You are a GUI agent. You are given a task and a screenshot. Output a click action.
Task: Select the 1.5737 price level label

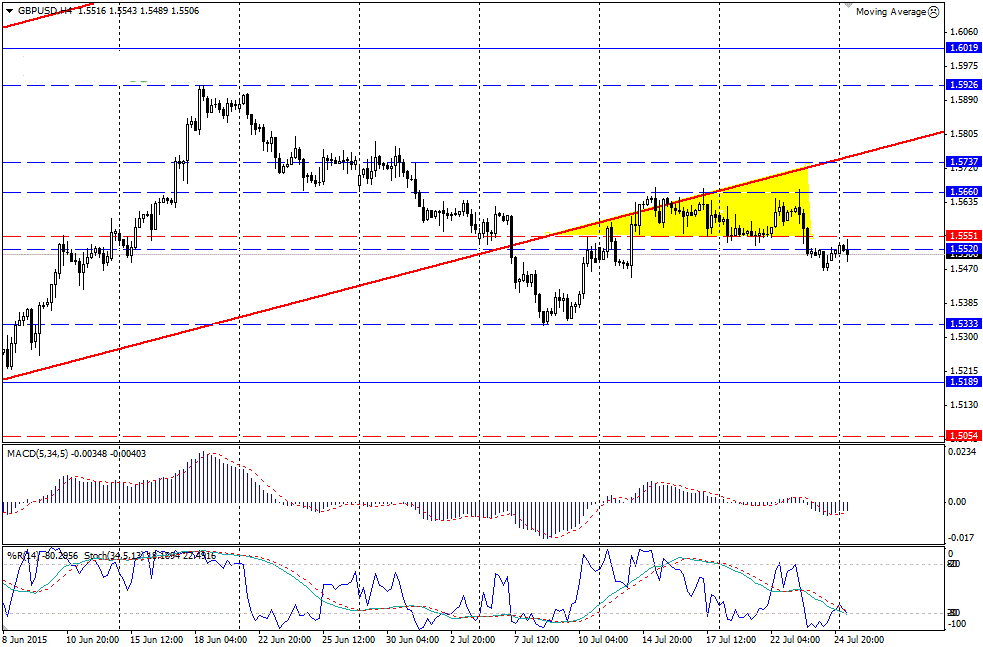pyautogui.click(x=962, y=162)
